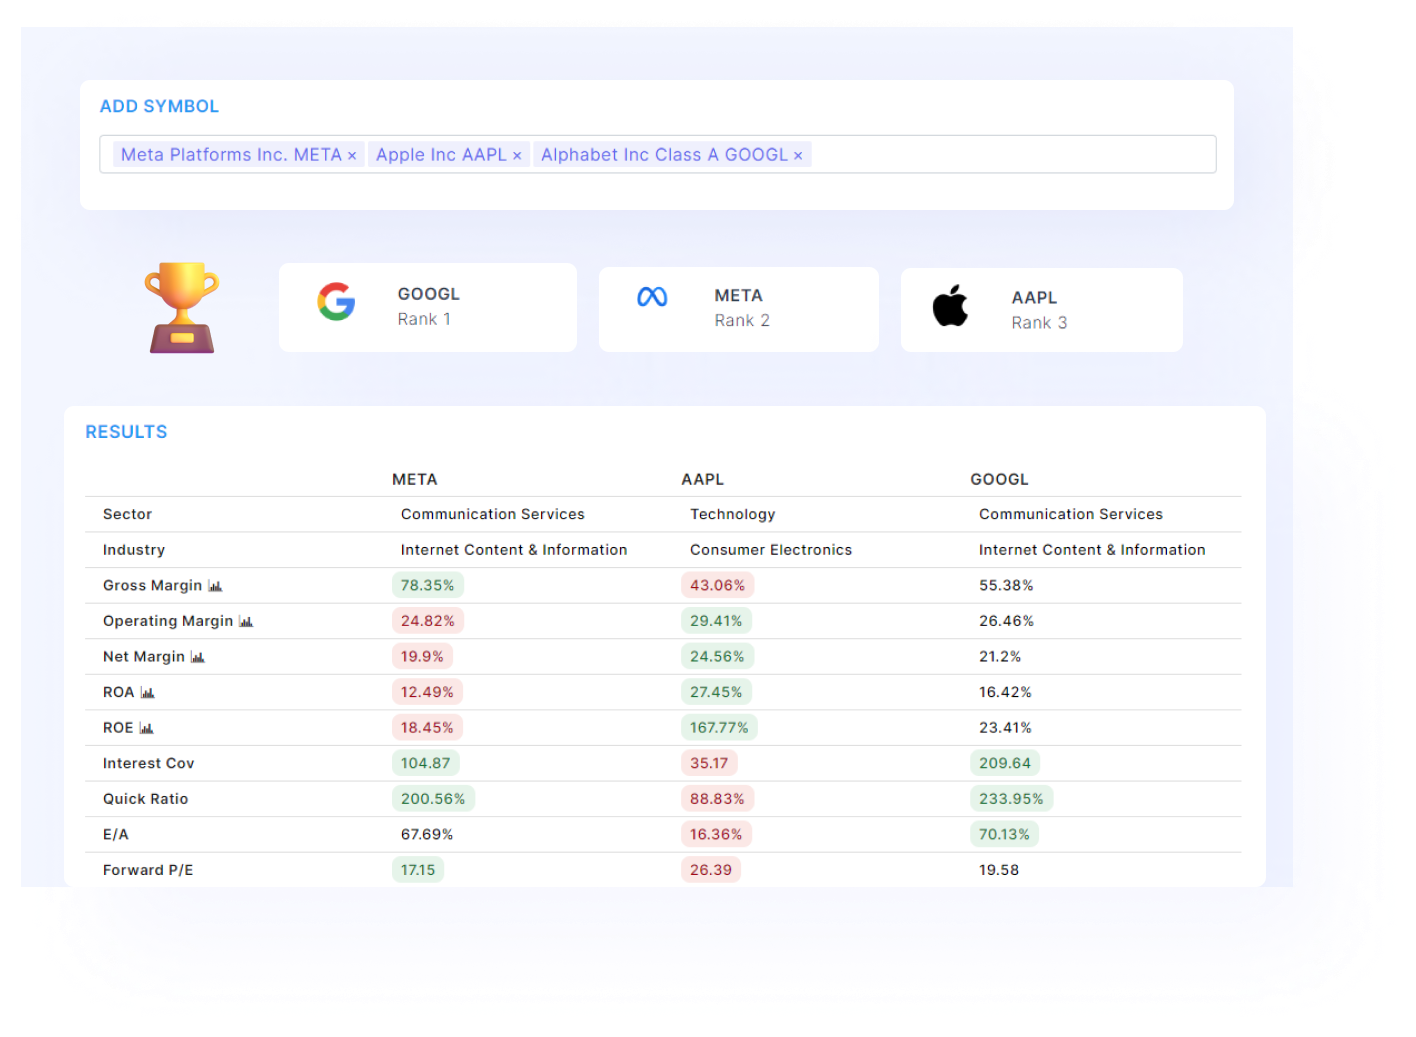Select the AAPL Rank 3 card
The image size is (1416, 1037).
1042,310
